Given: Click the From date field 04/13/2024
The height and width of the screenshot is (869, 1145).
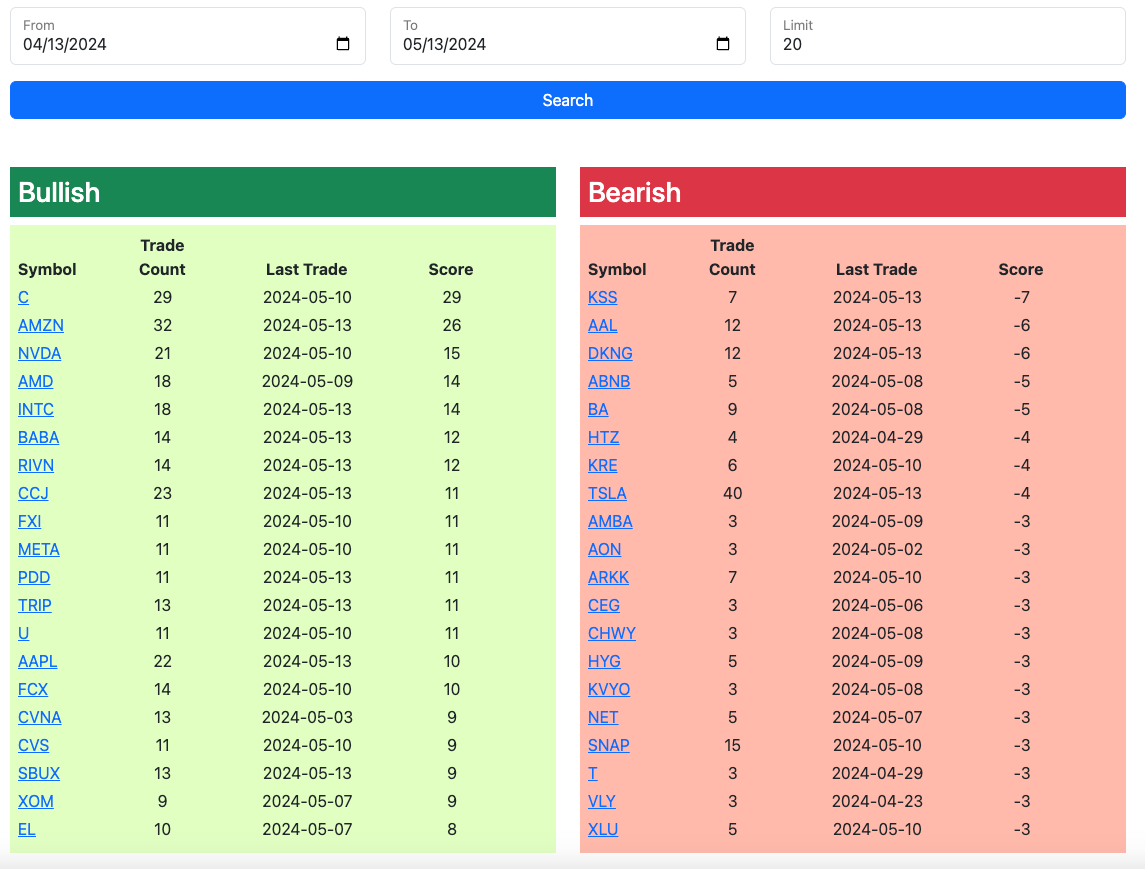Looking at the screenshot, I should [188, 37].
